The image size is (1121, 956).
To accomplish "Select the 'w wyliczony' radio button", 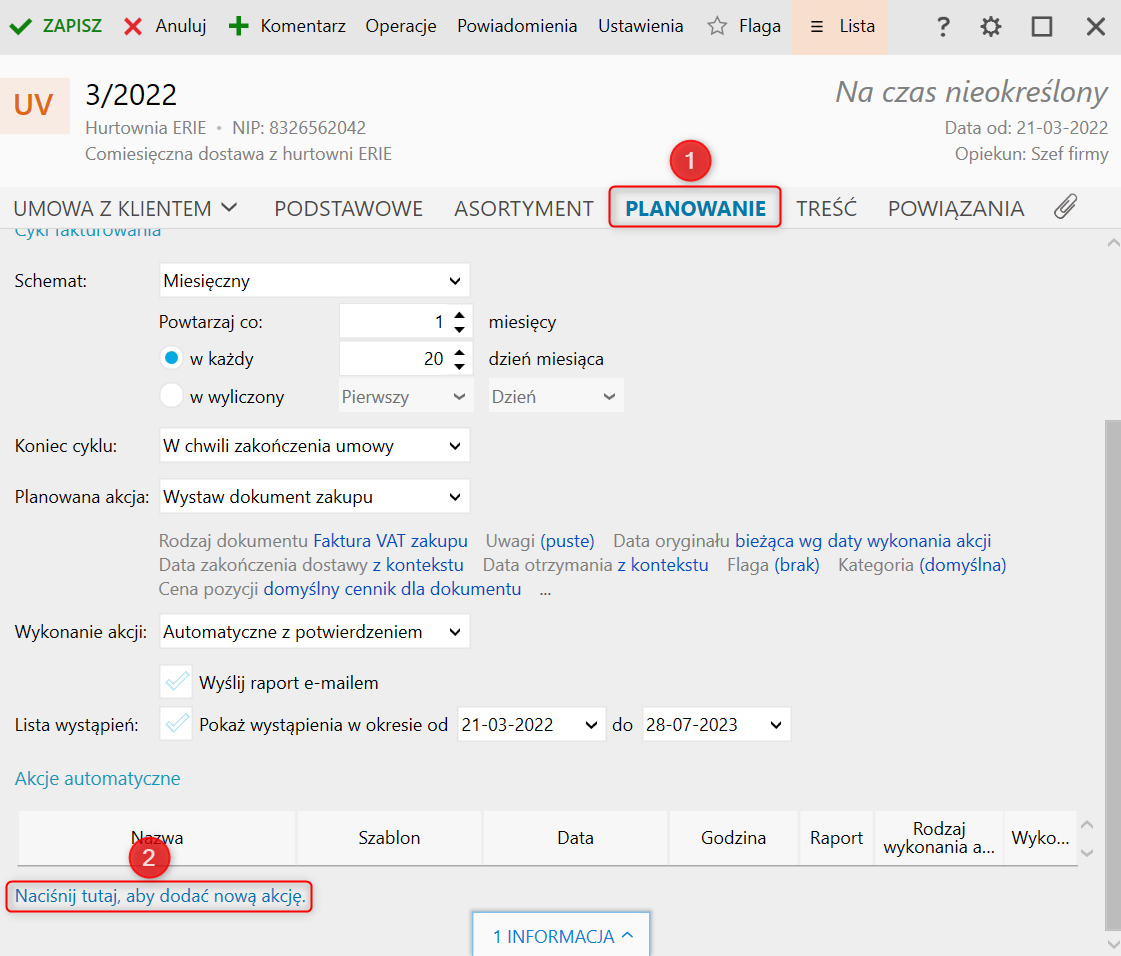I will pyautogui.click(x=172, y=395).
